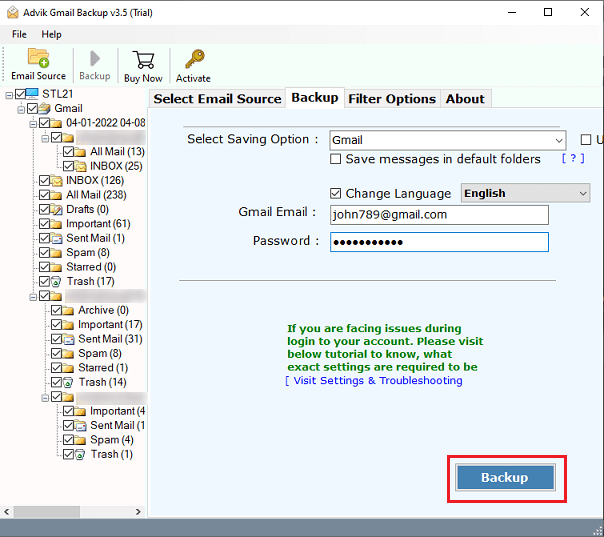Click the Trash (17) recycle bin icon

[x=56, y=282]
